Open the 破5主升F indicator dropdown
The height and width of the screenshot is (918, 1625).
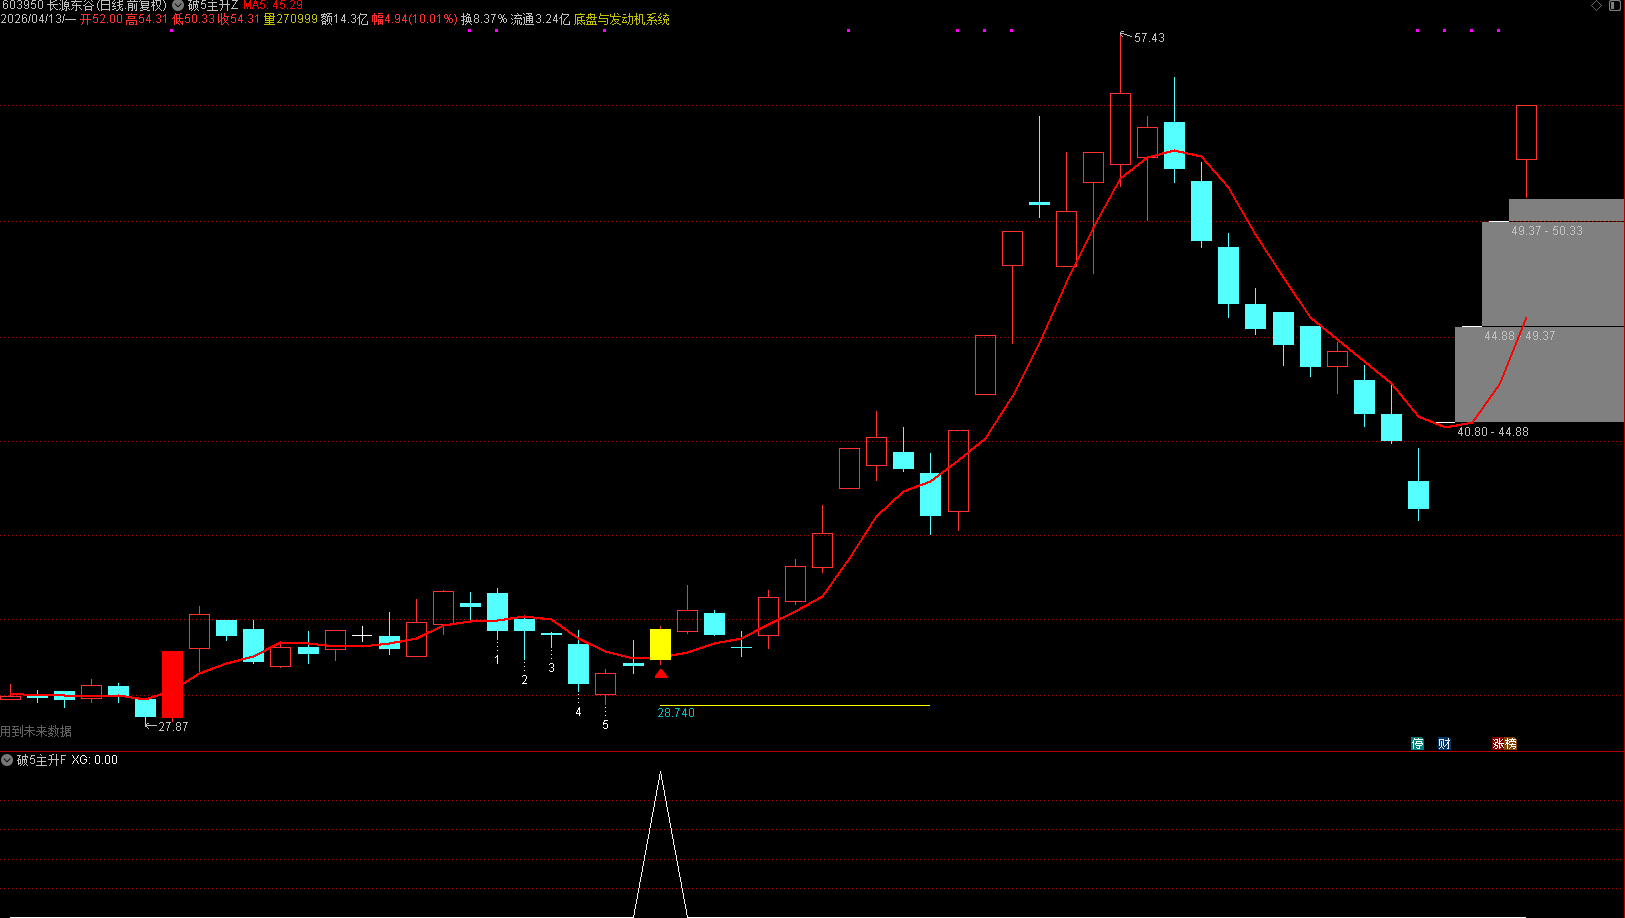point(7,760)
